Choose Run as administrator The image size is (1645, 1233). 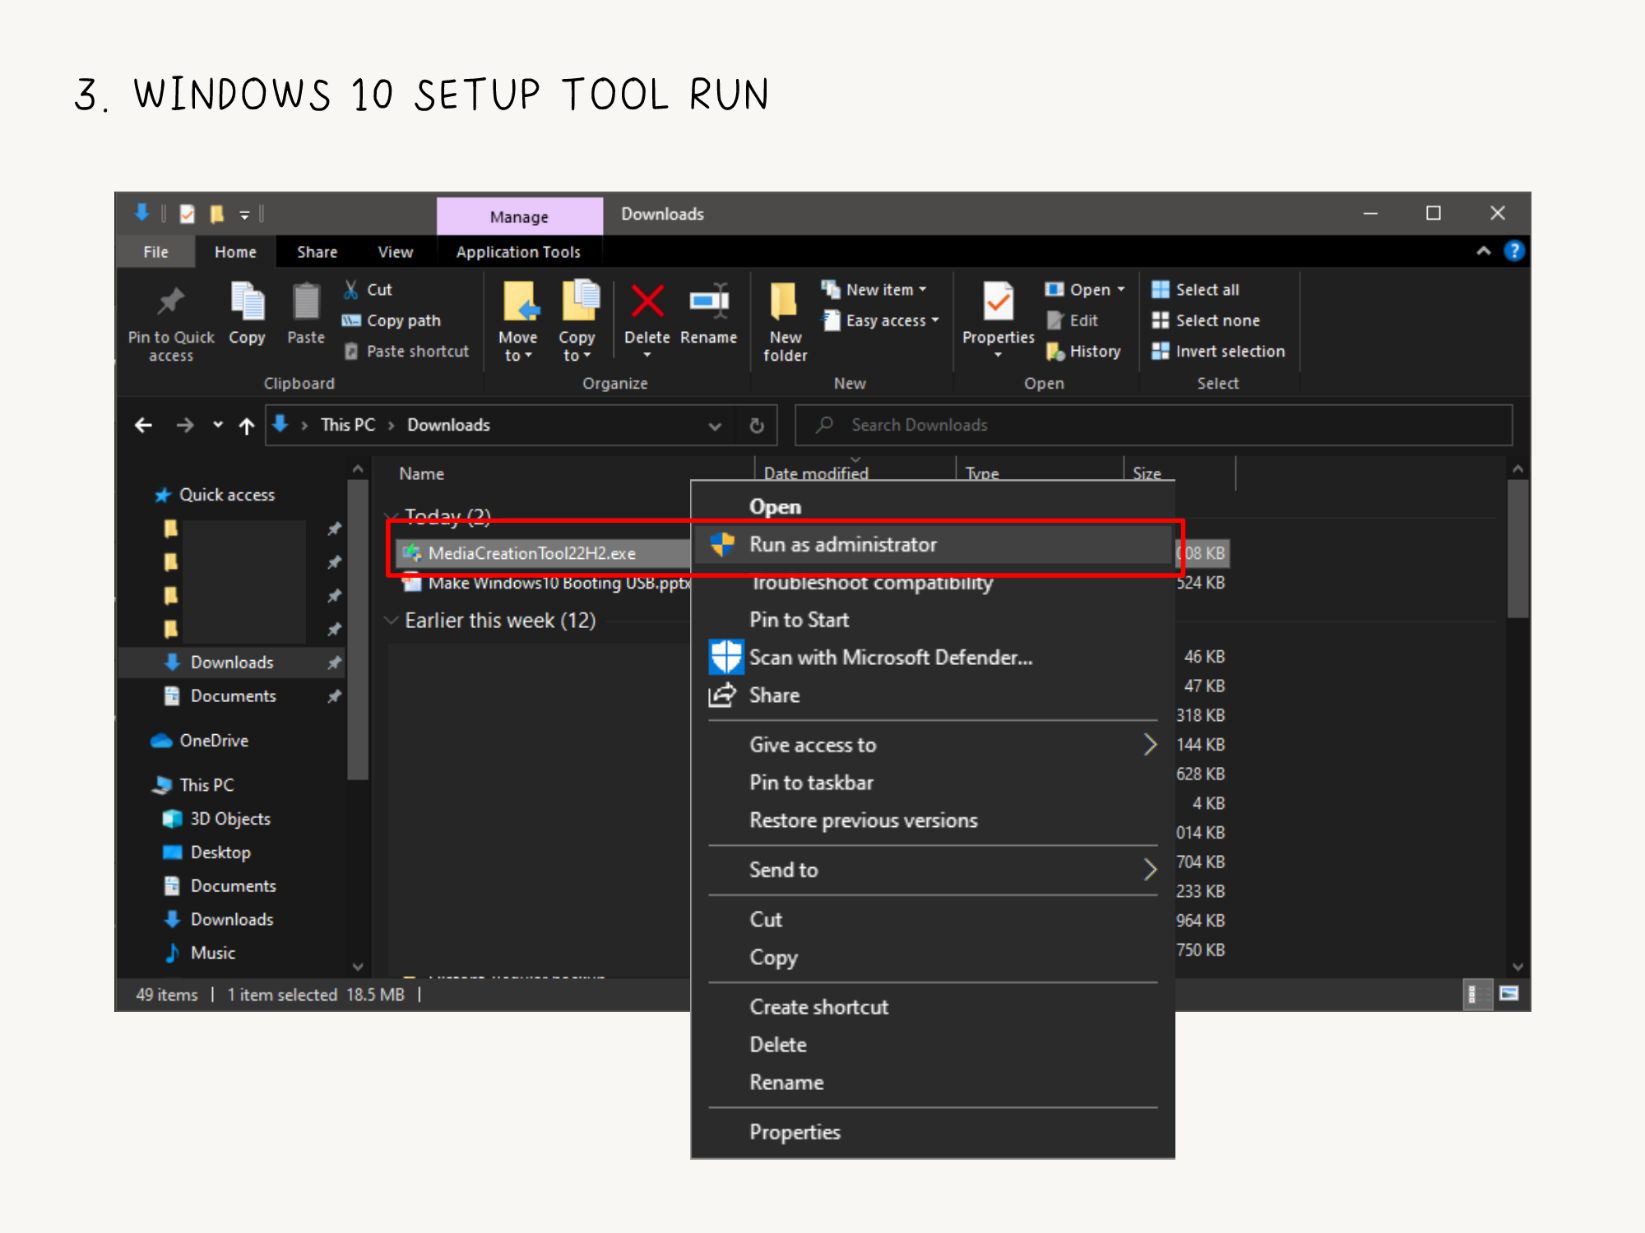(x=932, y=544)
